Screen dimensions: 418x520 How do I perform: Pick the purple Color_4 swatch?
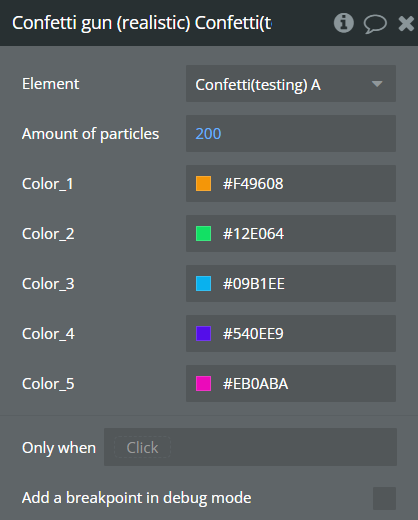point(203,334)
